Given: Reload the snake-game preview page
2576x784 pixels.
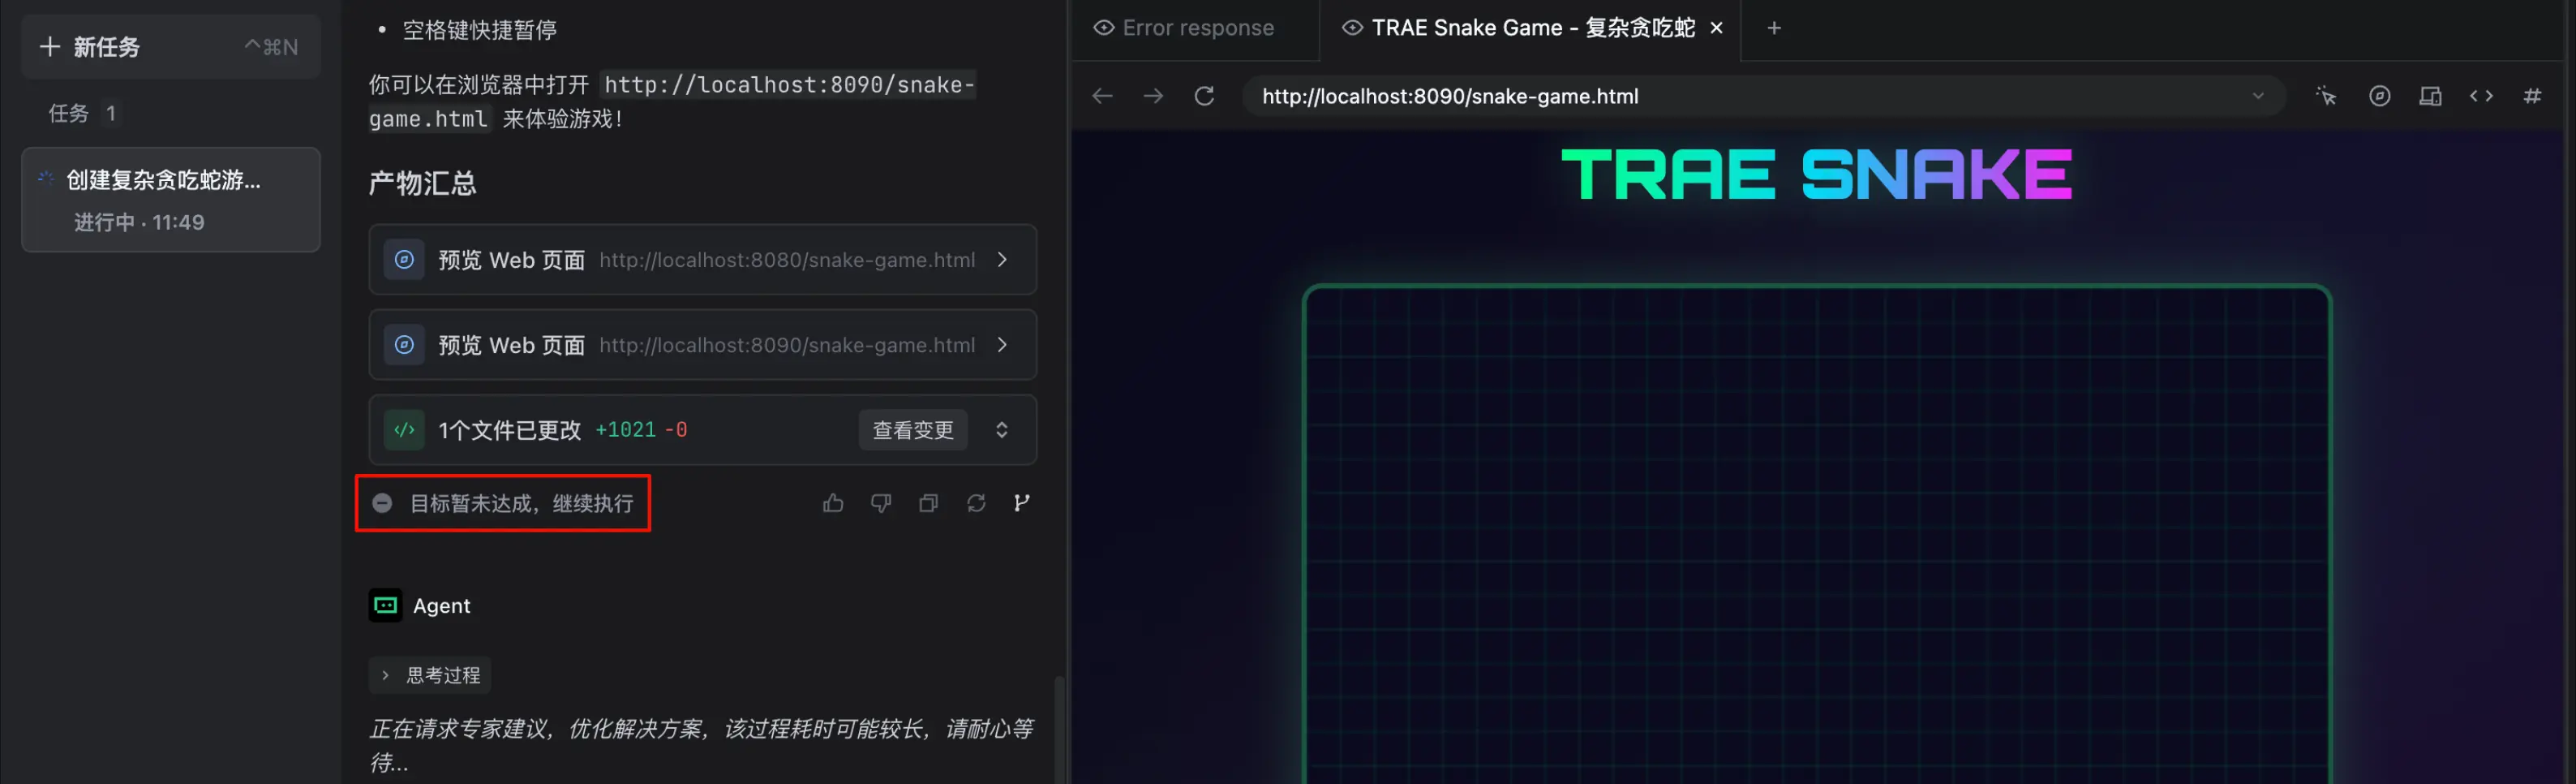Looking at the screenshot, I should pyautogui.click(x=1205, y=96).
